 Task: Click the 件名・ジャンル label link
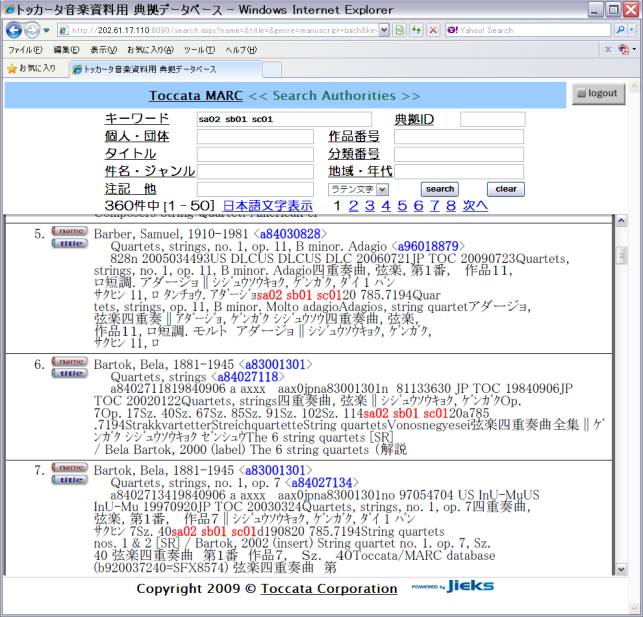(x=150, y=171)
